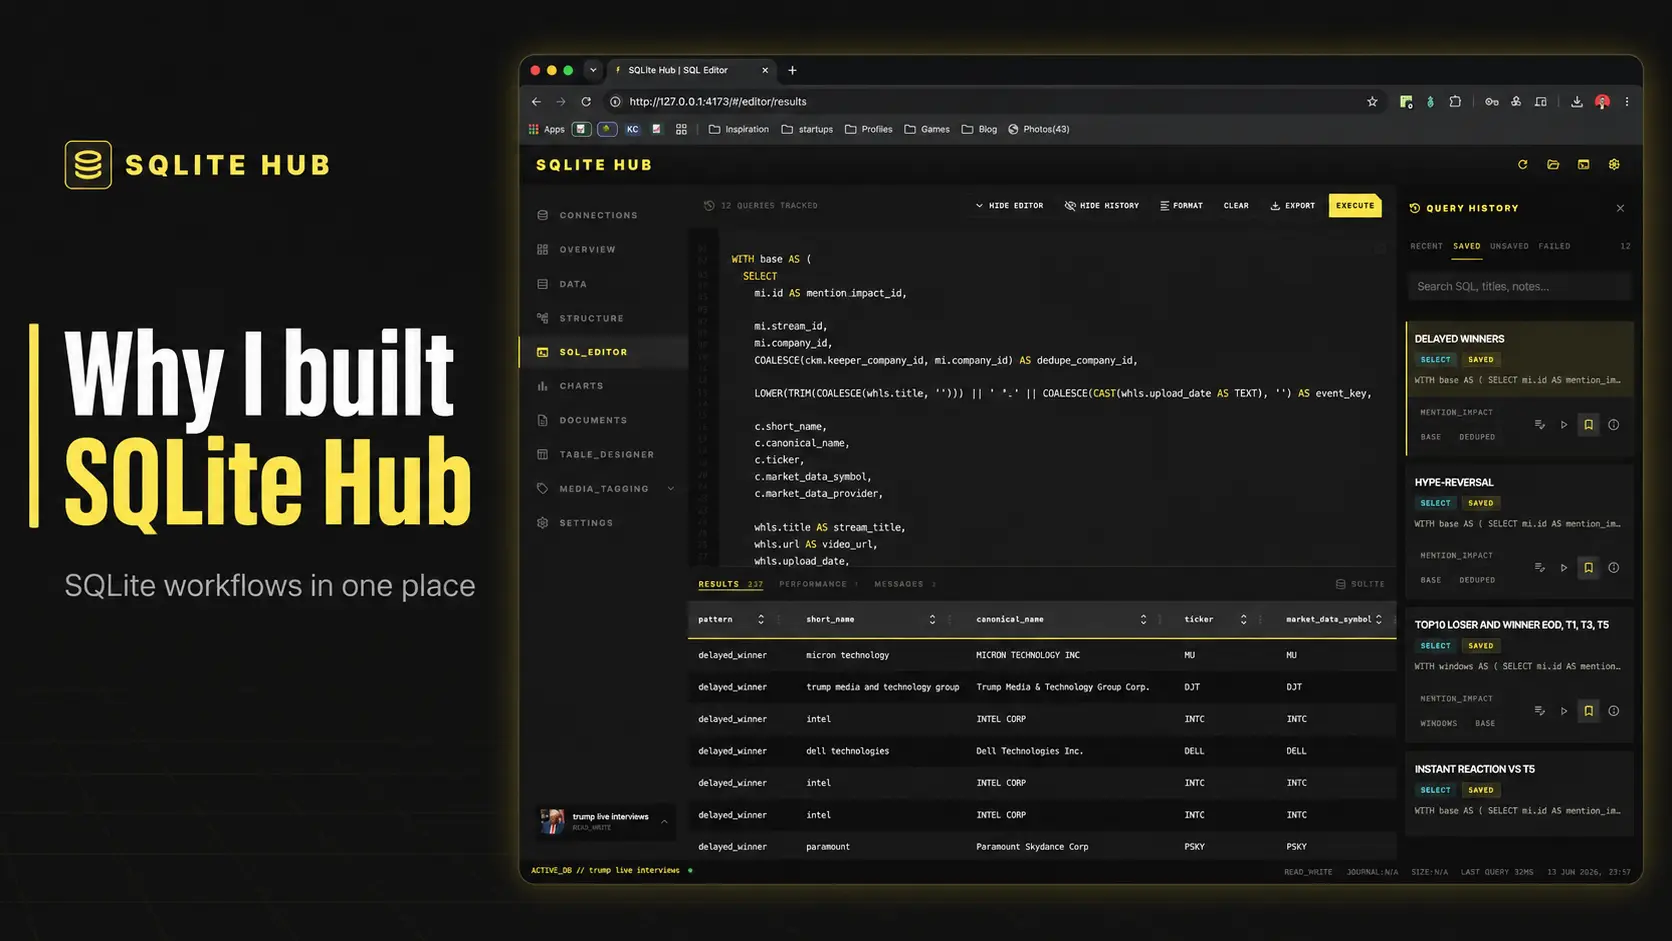Run the Top10 Loser and Winner query
This screenshot has height=941, width=1672.
pyautogui.click(x=1564, y=711)
